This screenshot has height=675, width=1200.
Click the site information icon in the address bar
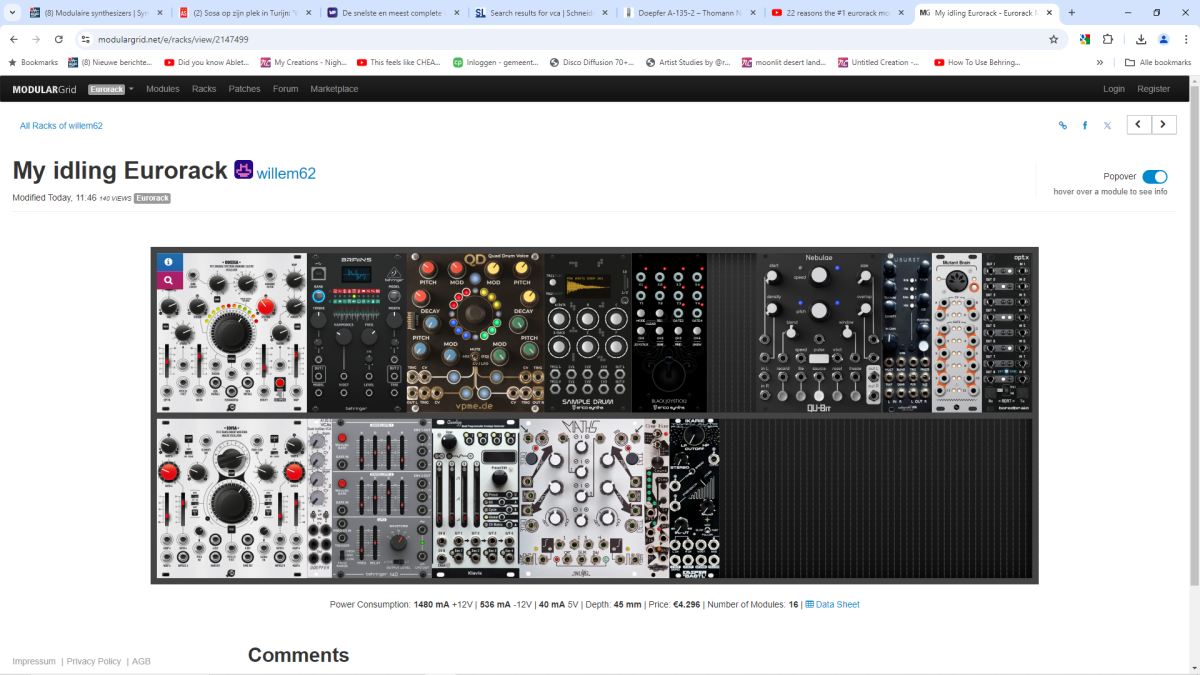tap(86, 39)
